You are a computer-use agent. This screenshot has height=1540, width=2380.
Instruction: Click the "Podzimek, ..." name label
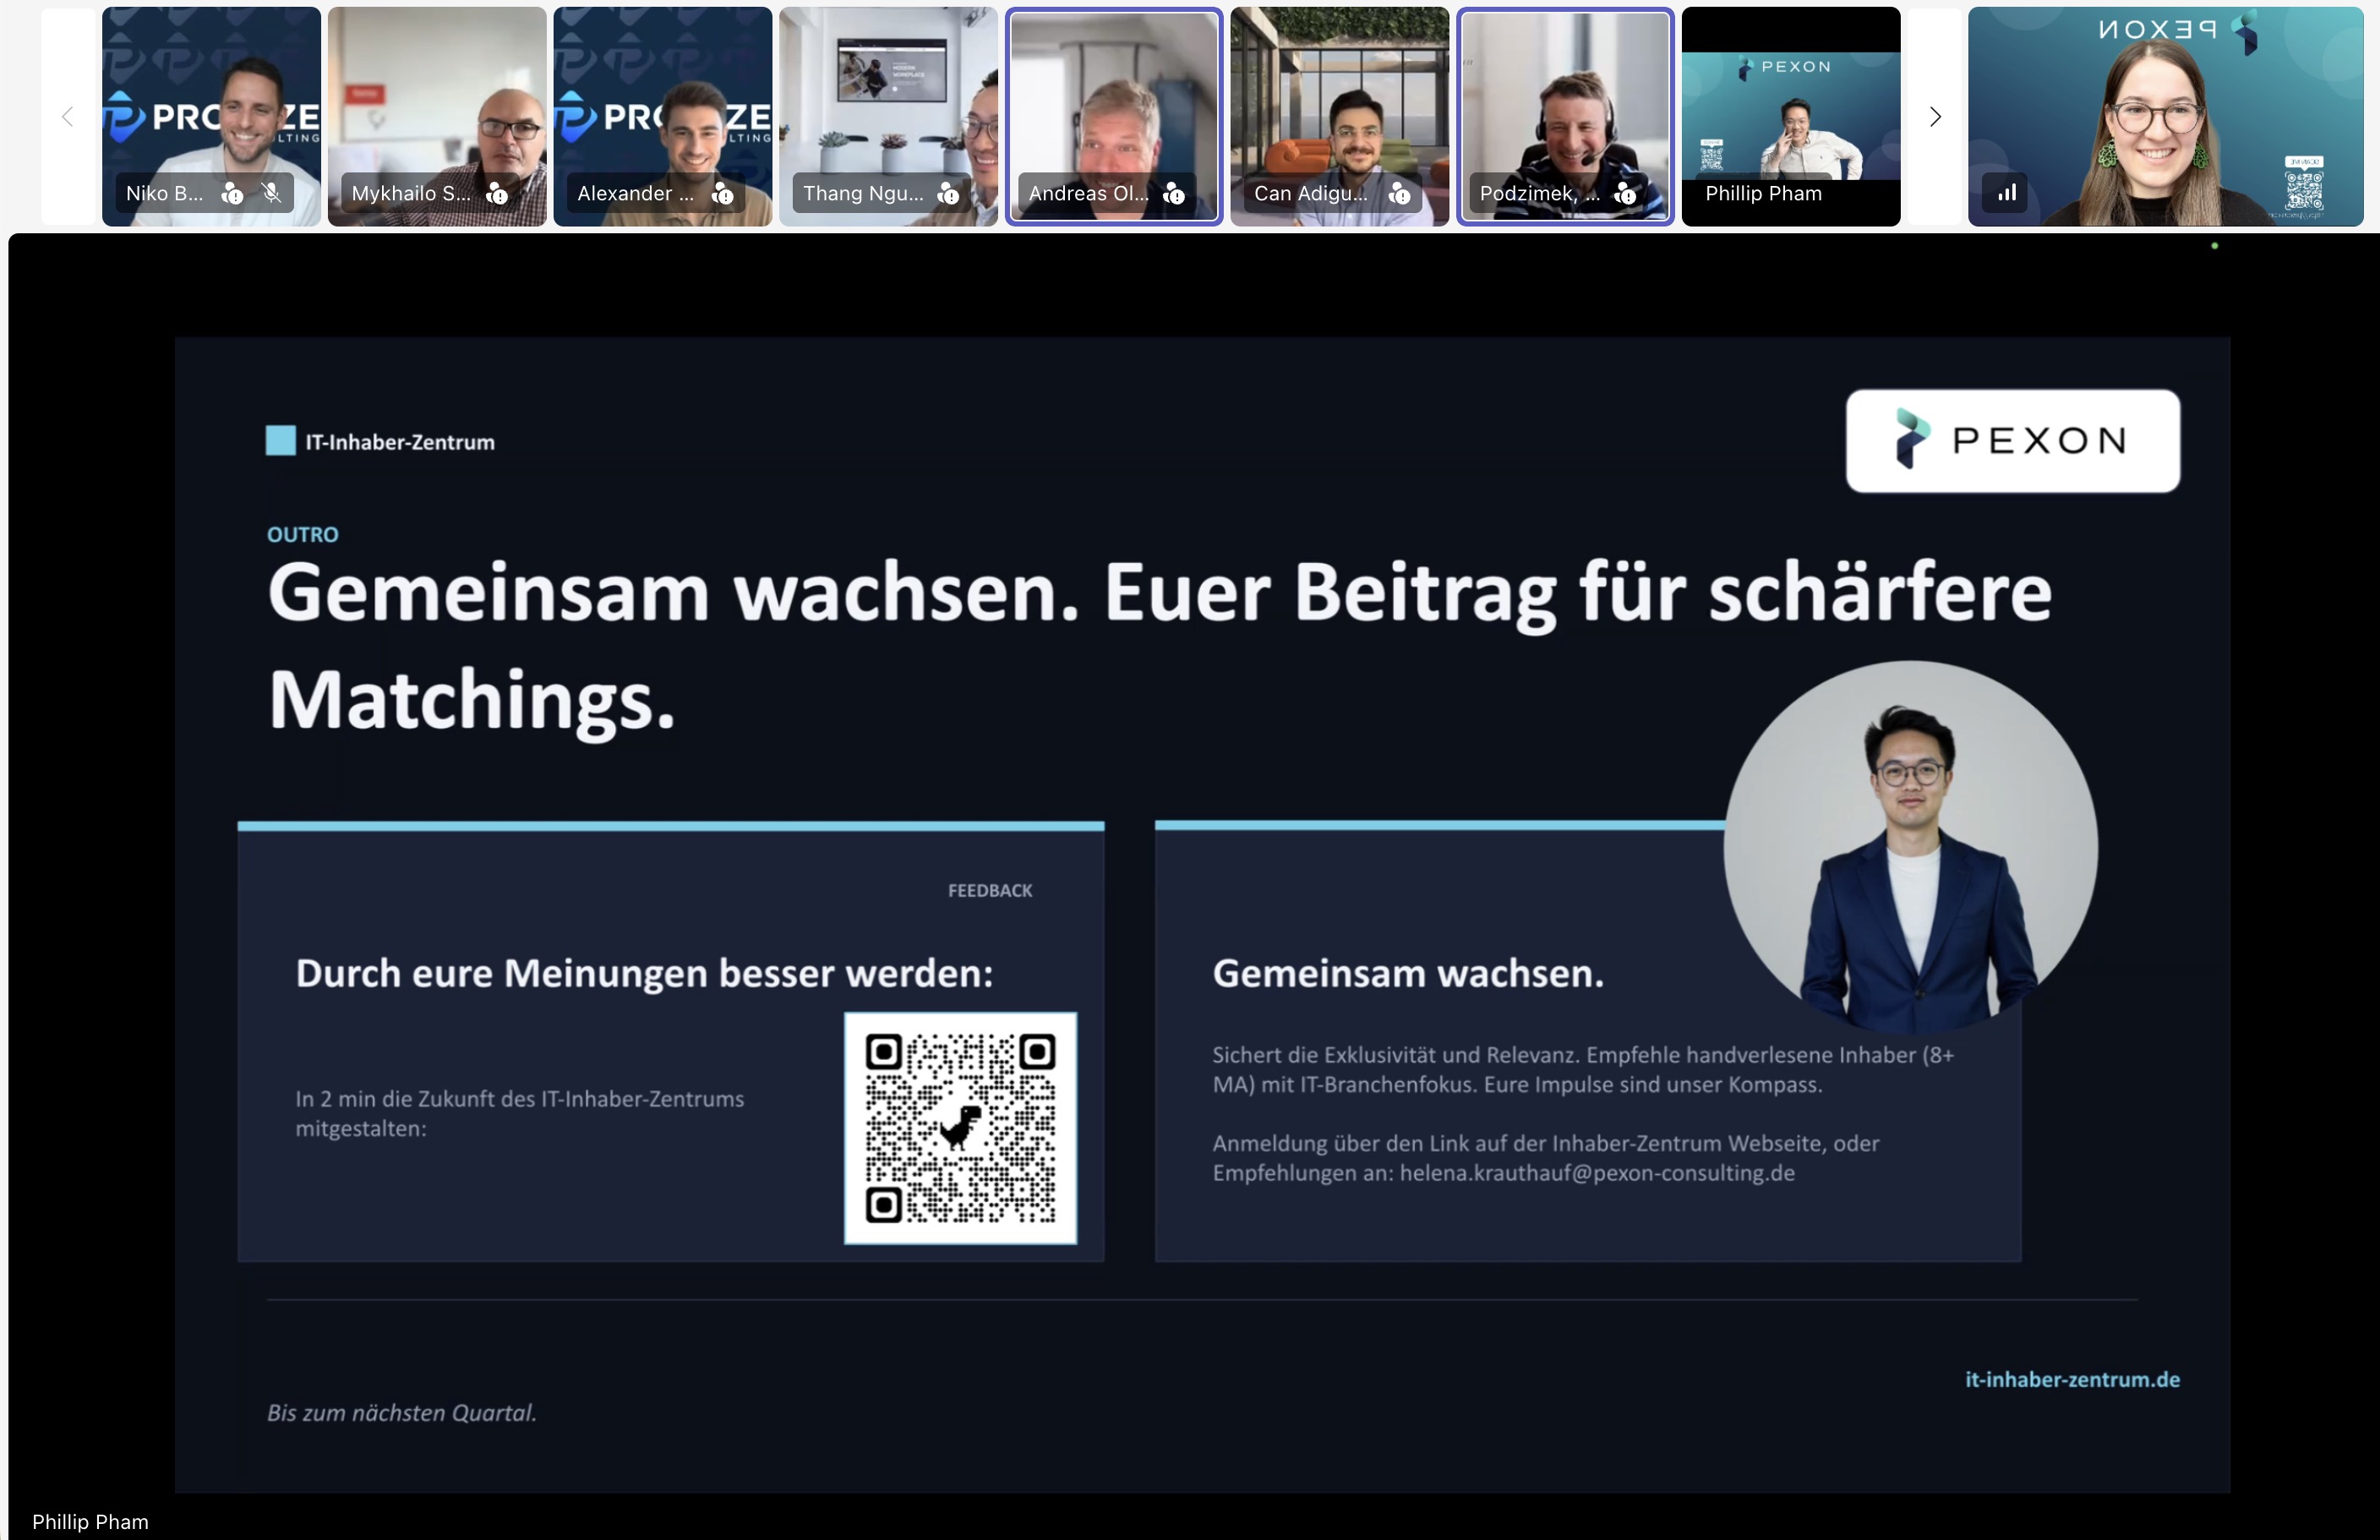[1540, 193]
